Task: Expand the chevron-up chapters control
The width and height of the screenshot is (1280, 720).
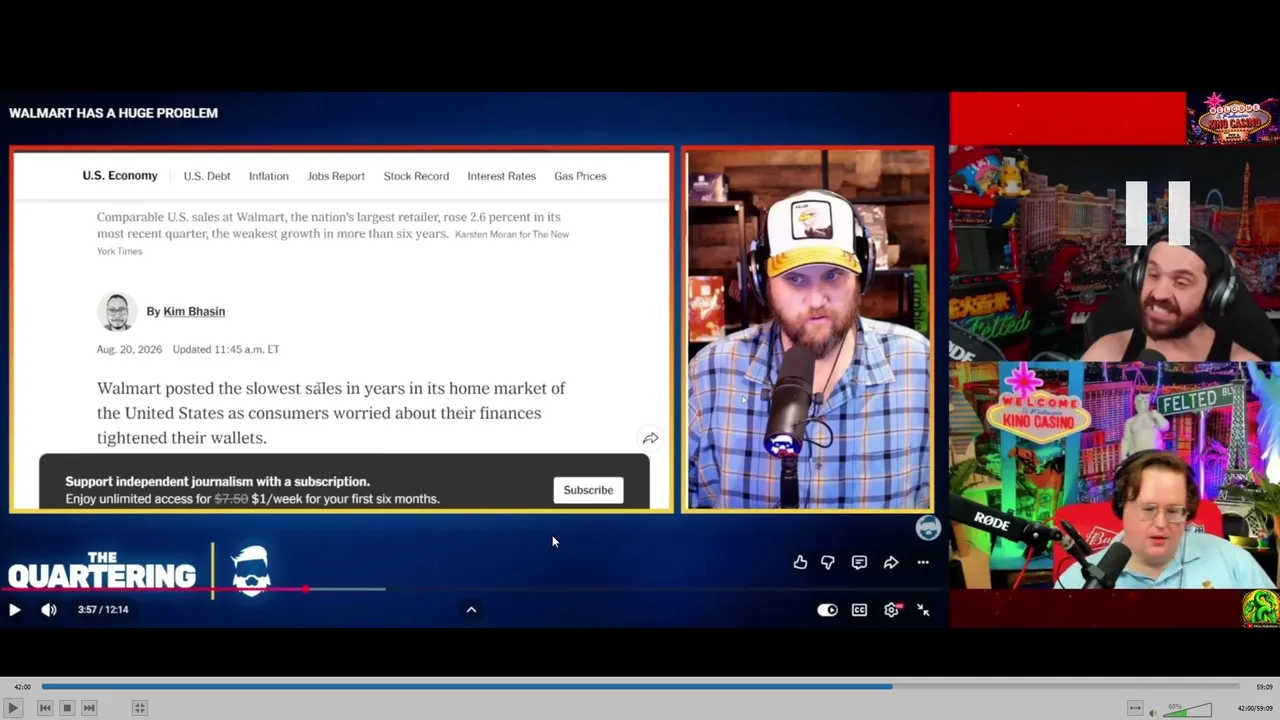Action: (471, 609)
